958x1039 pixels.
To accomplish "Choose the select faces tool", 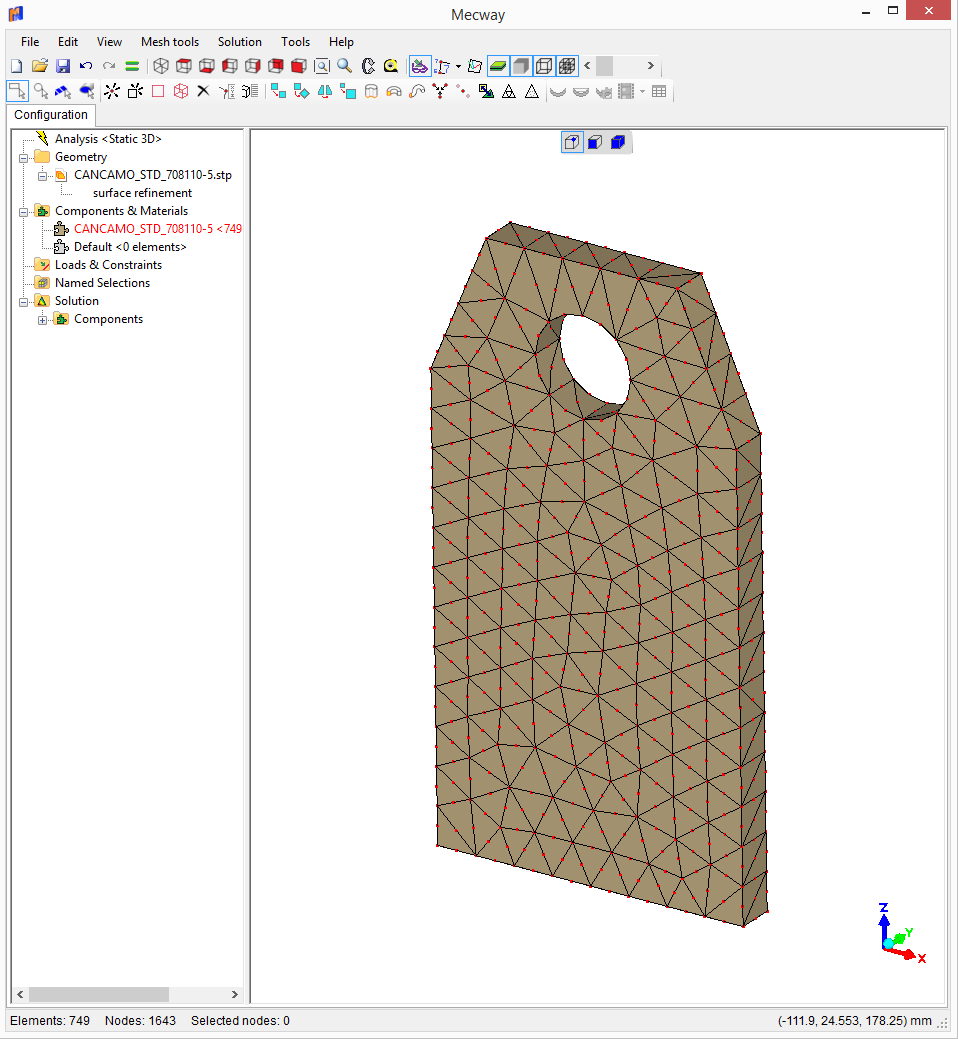I will click(63, 91).
